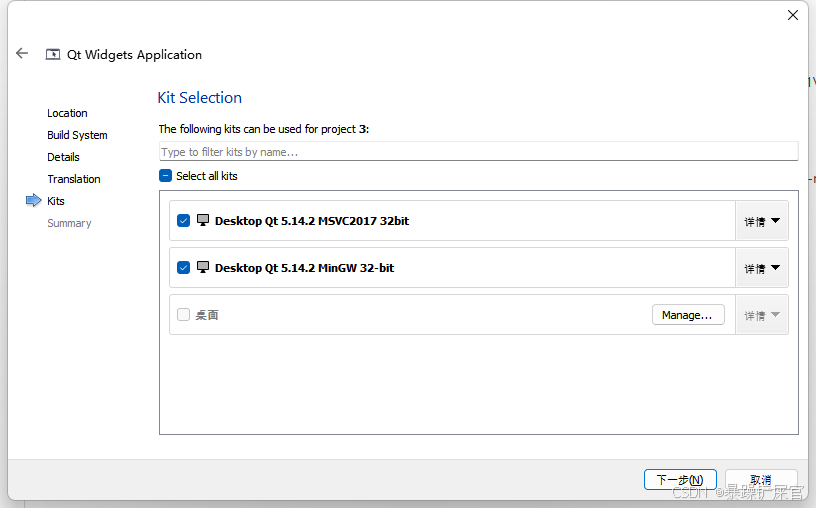Close the wizard dialog with X
This screenshot has width=816, height=508.
pyautogui.click(x=793, y=15)
